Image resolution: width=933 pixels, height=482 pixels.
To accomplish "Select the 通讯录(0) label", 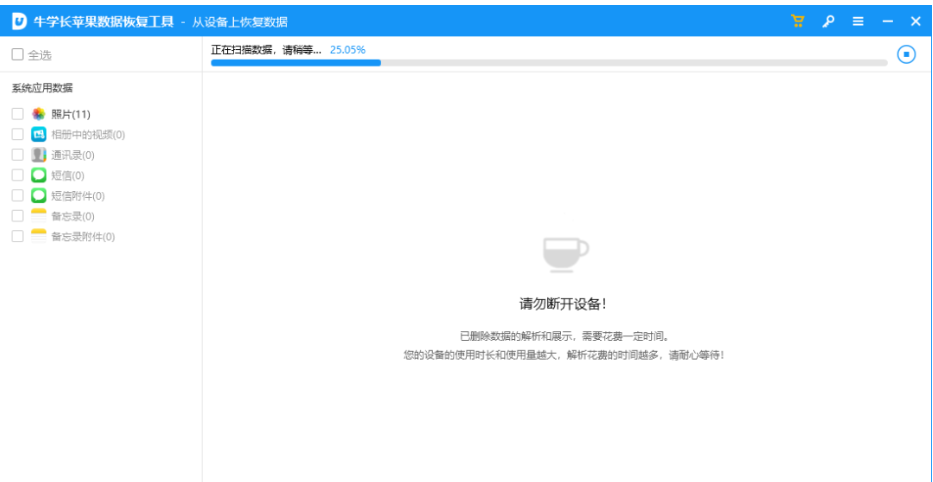I will coord(73,155).
